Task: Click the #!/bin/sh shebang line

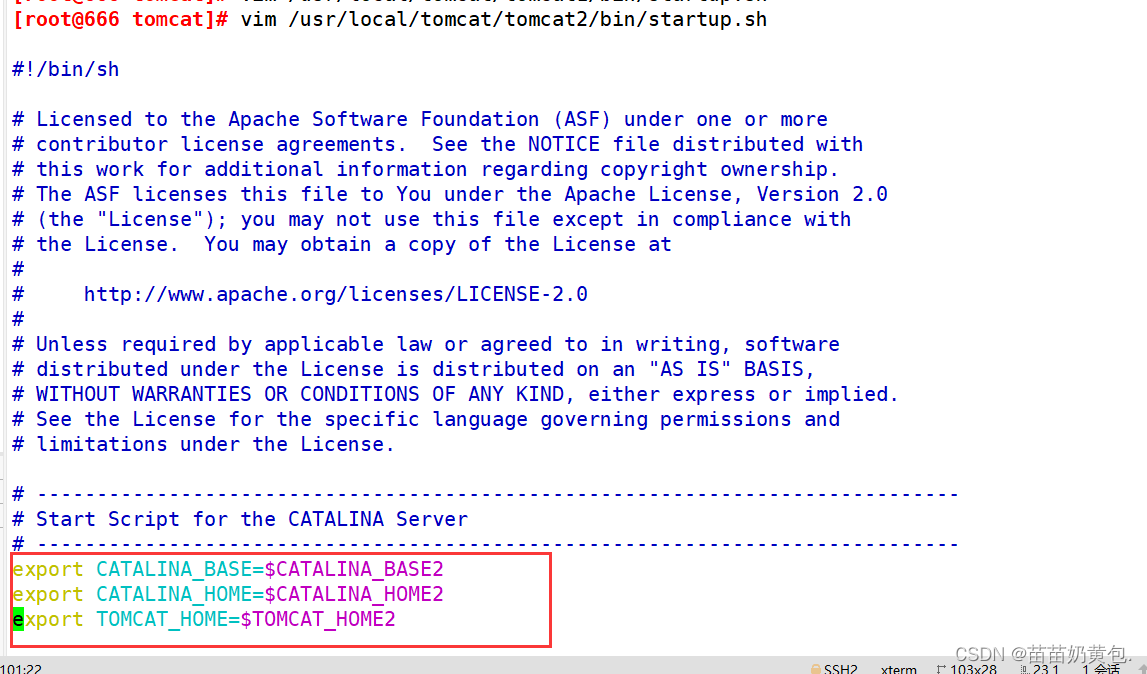Action: click(66, 70)
